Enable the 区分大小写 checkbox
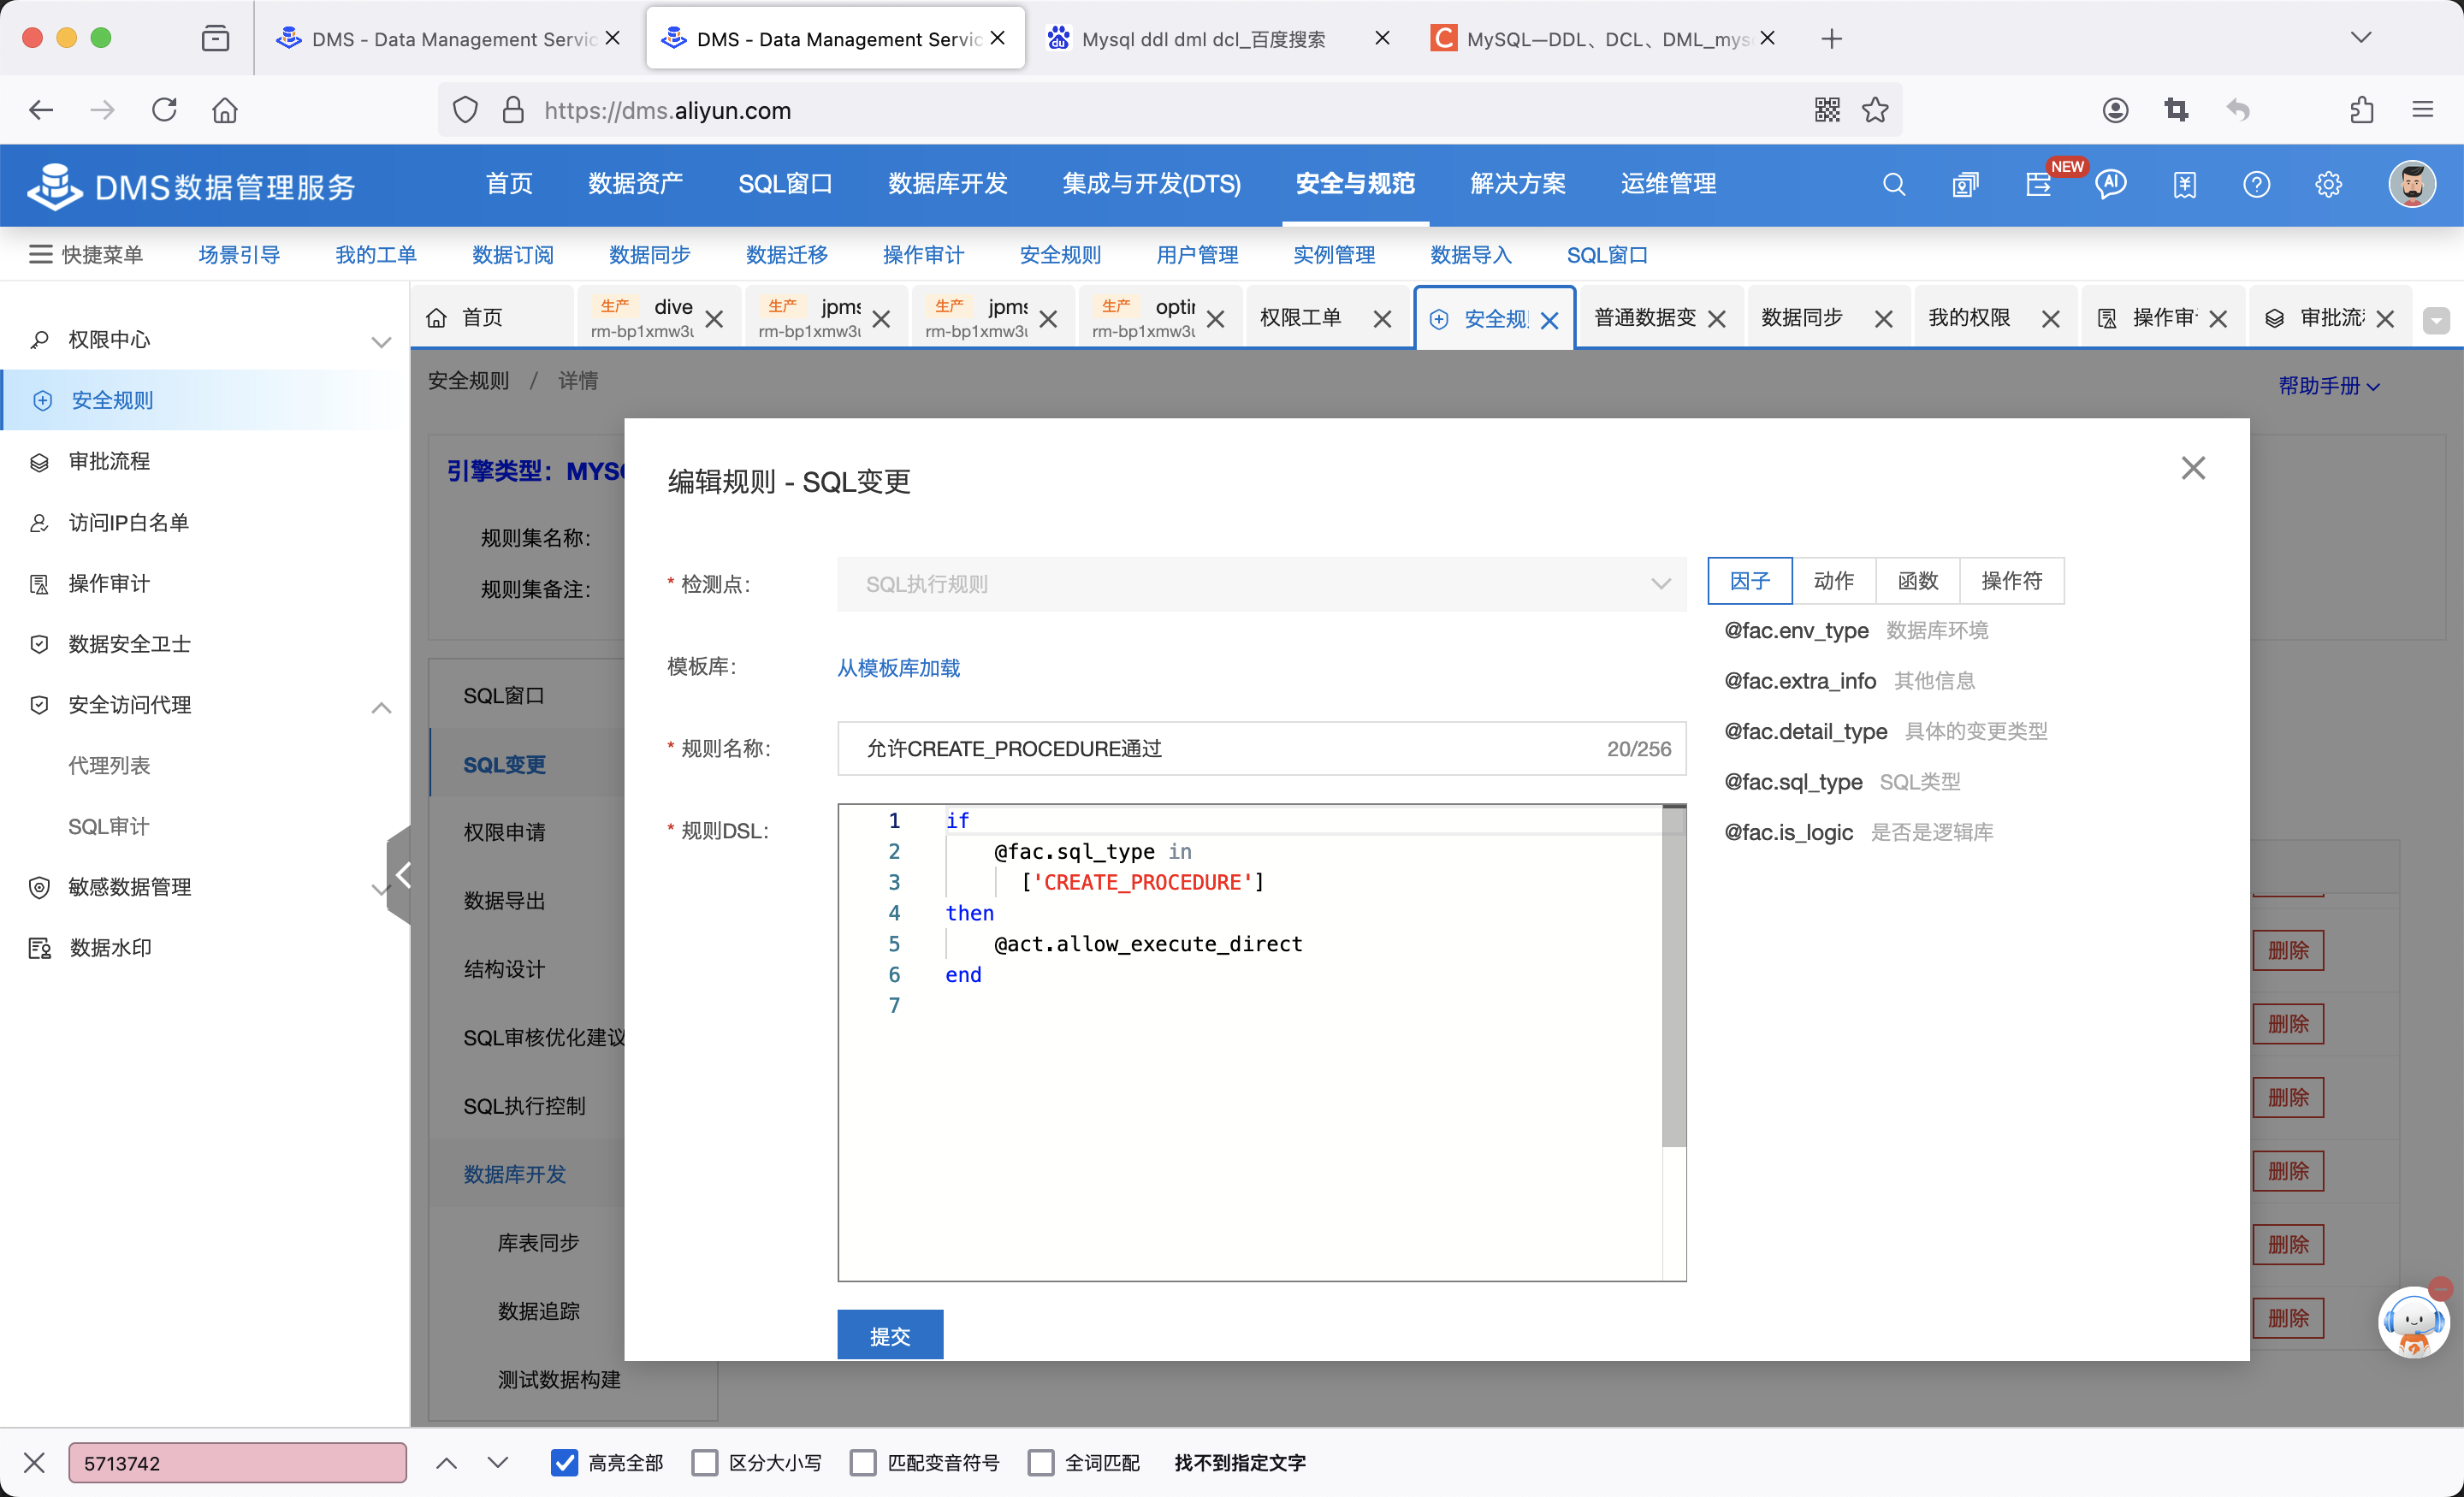This screenshot has height=1497, width=2464. click(x=705, y=1463)
